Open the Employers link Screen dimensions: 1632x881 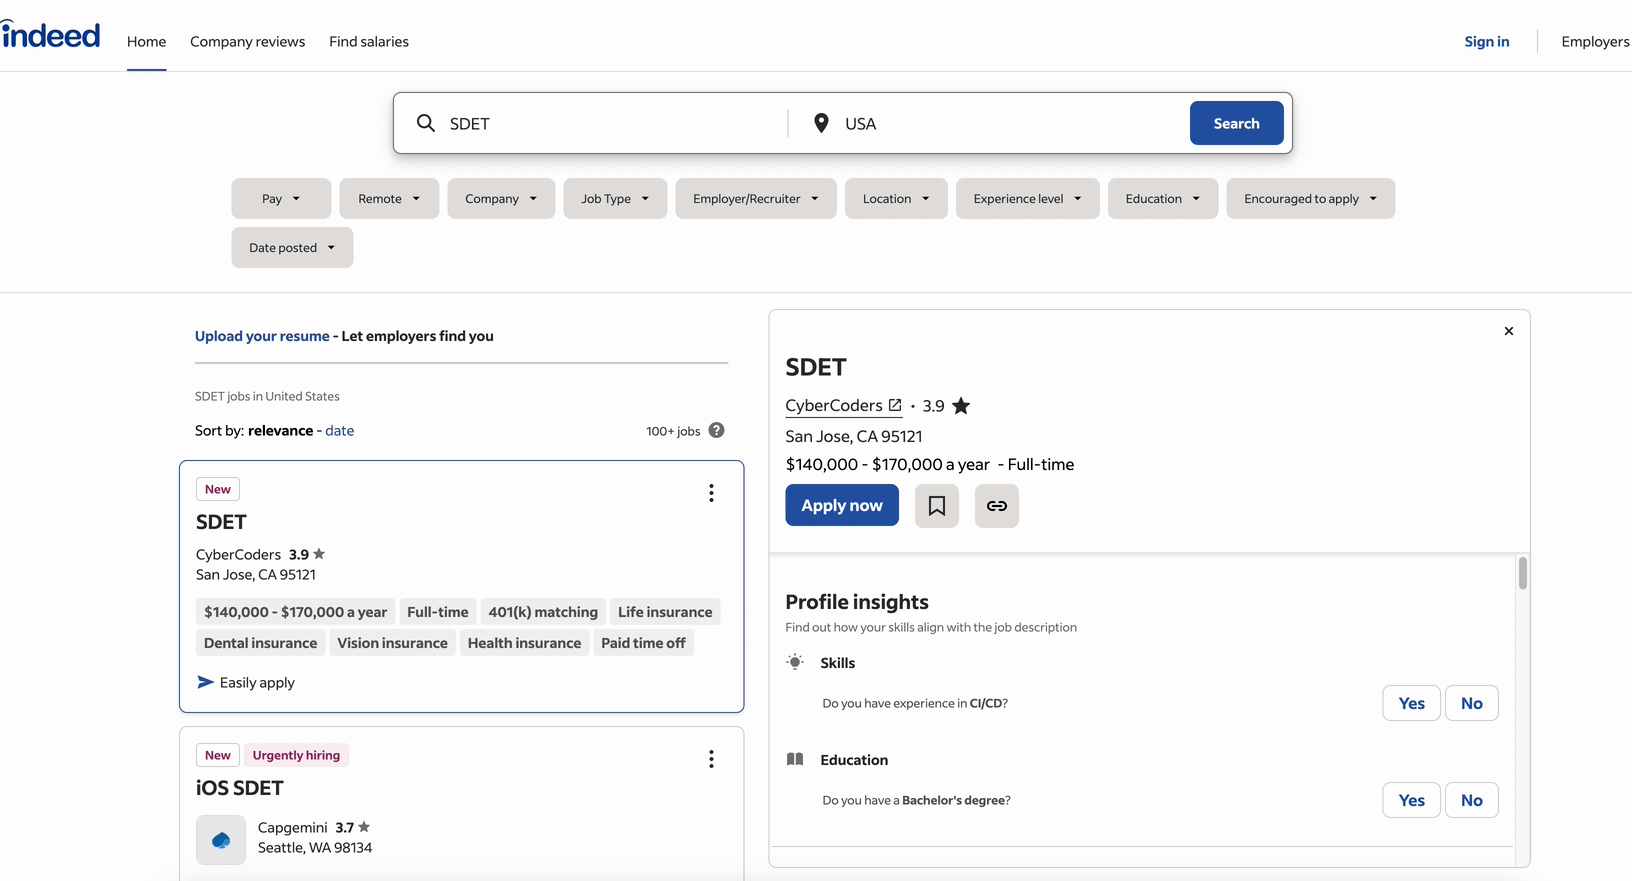[1595, 41]
